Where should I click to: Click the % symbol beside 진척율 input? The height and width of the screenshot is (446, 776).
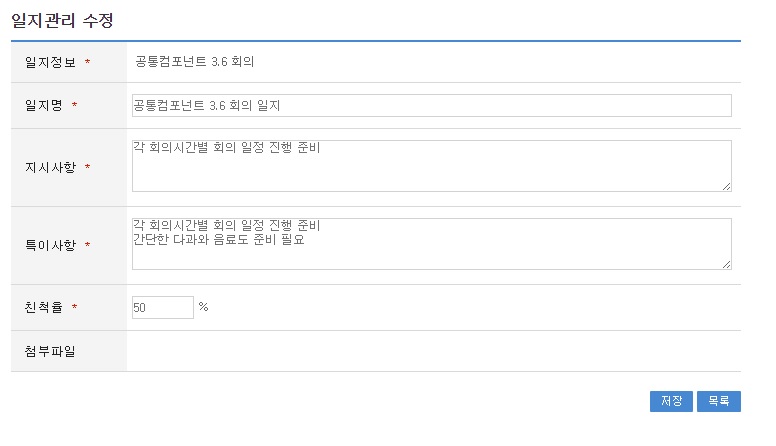pos(203,307)
